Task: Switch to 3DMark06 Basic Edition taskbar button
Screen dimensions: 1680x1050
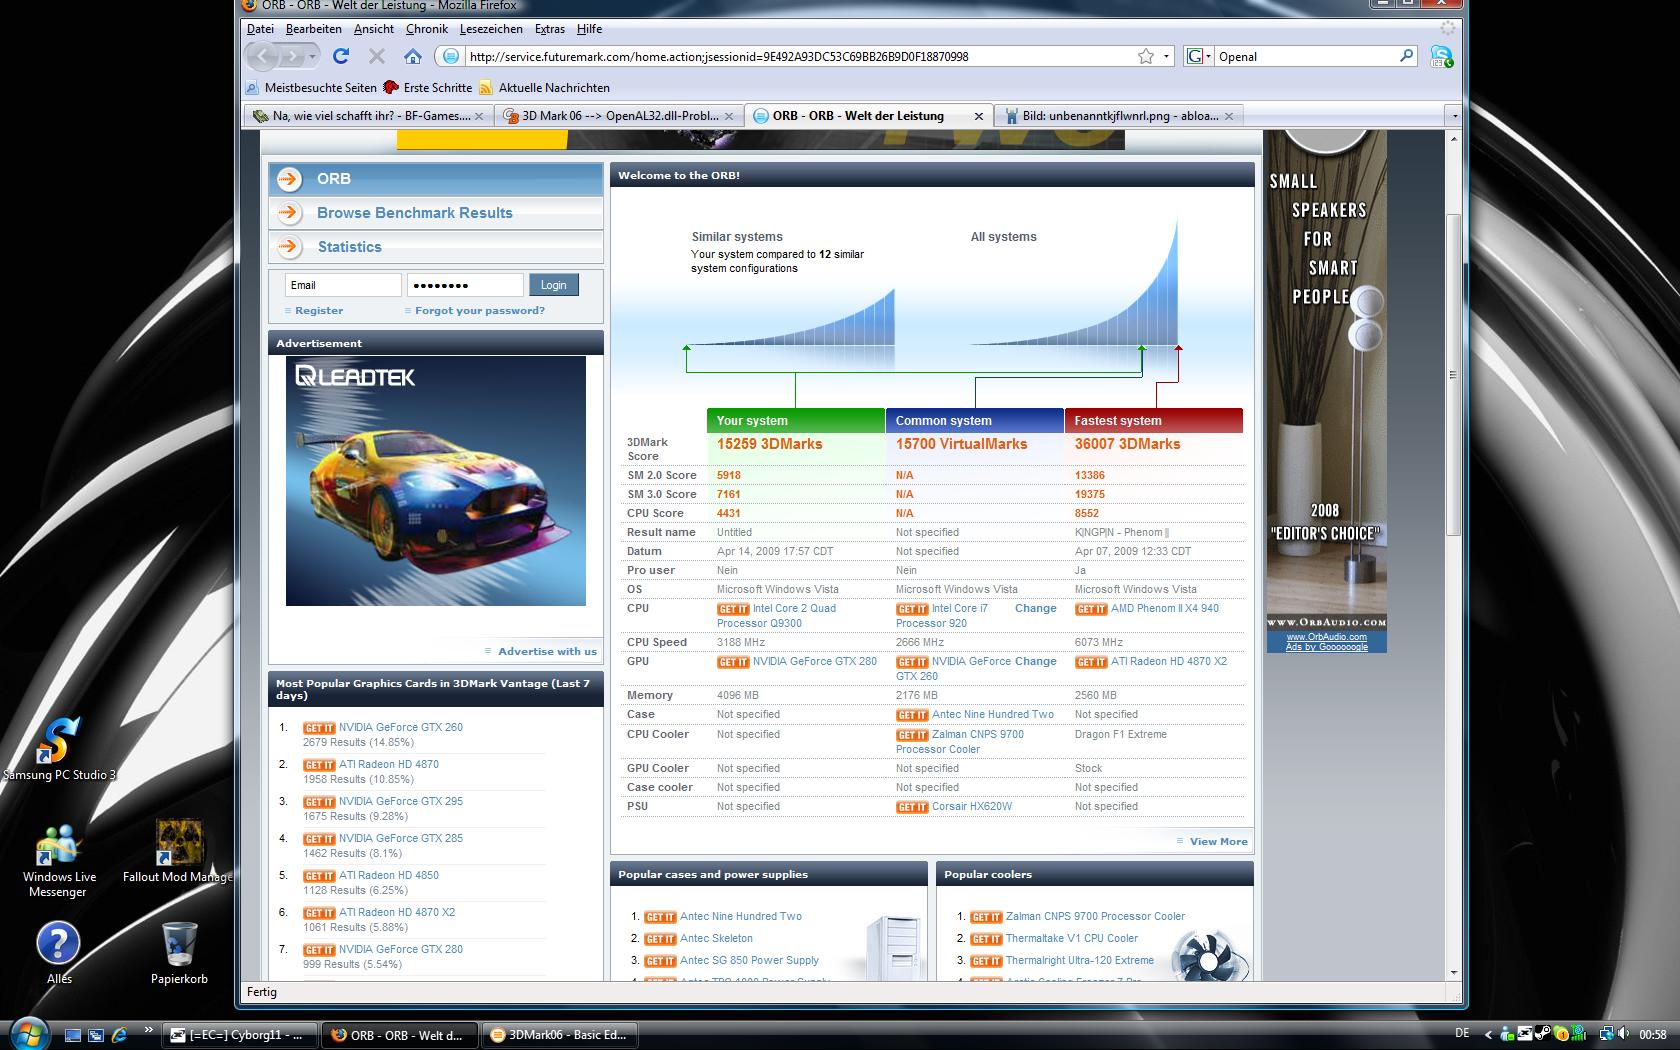Action: point(561,1035)
